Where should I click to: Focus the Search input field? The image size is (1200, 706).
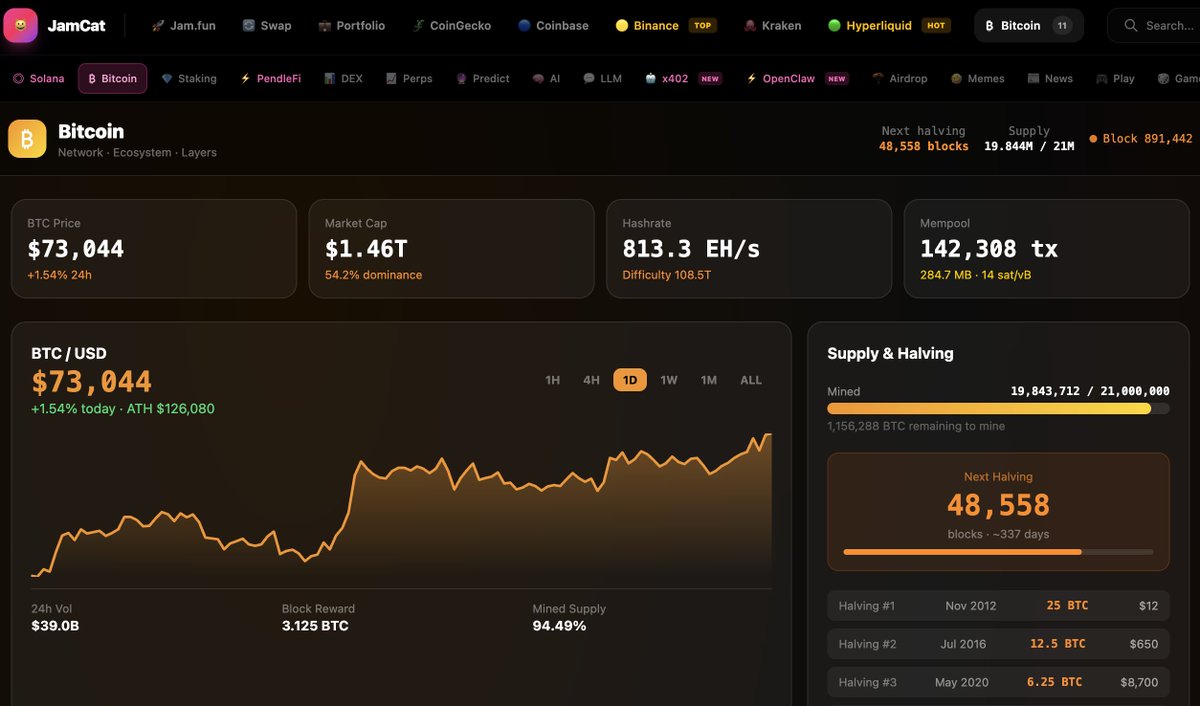click(x=1156, y=25)
